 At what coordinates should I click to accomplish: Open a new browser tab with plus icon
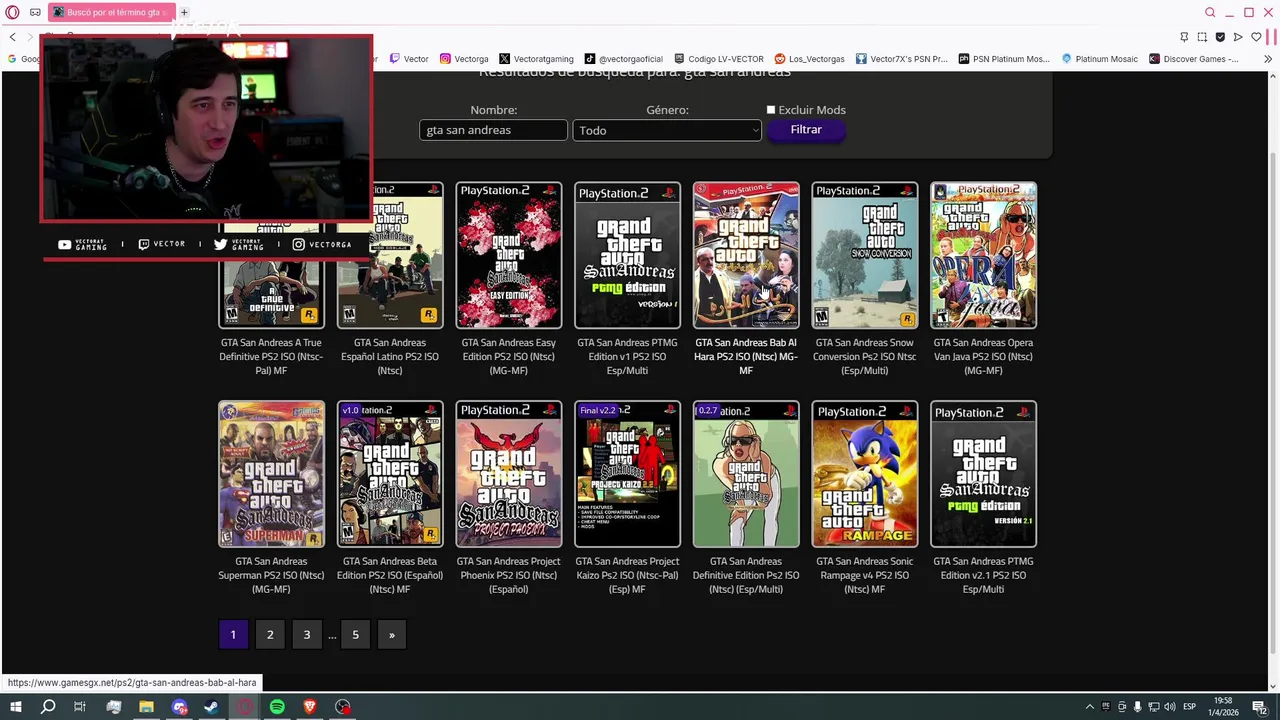[x=184, y=12]
